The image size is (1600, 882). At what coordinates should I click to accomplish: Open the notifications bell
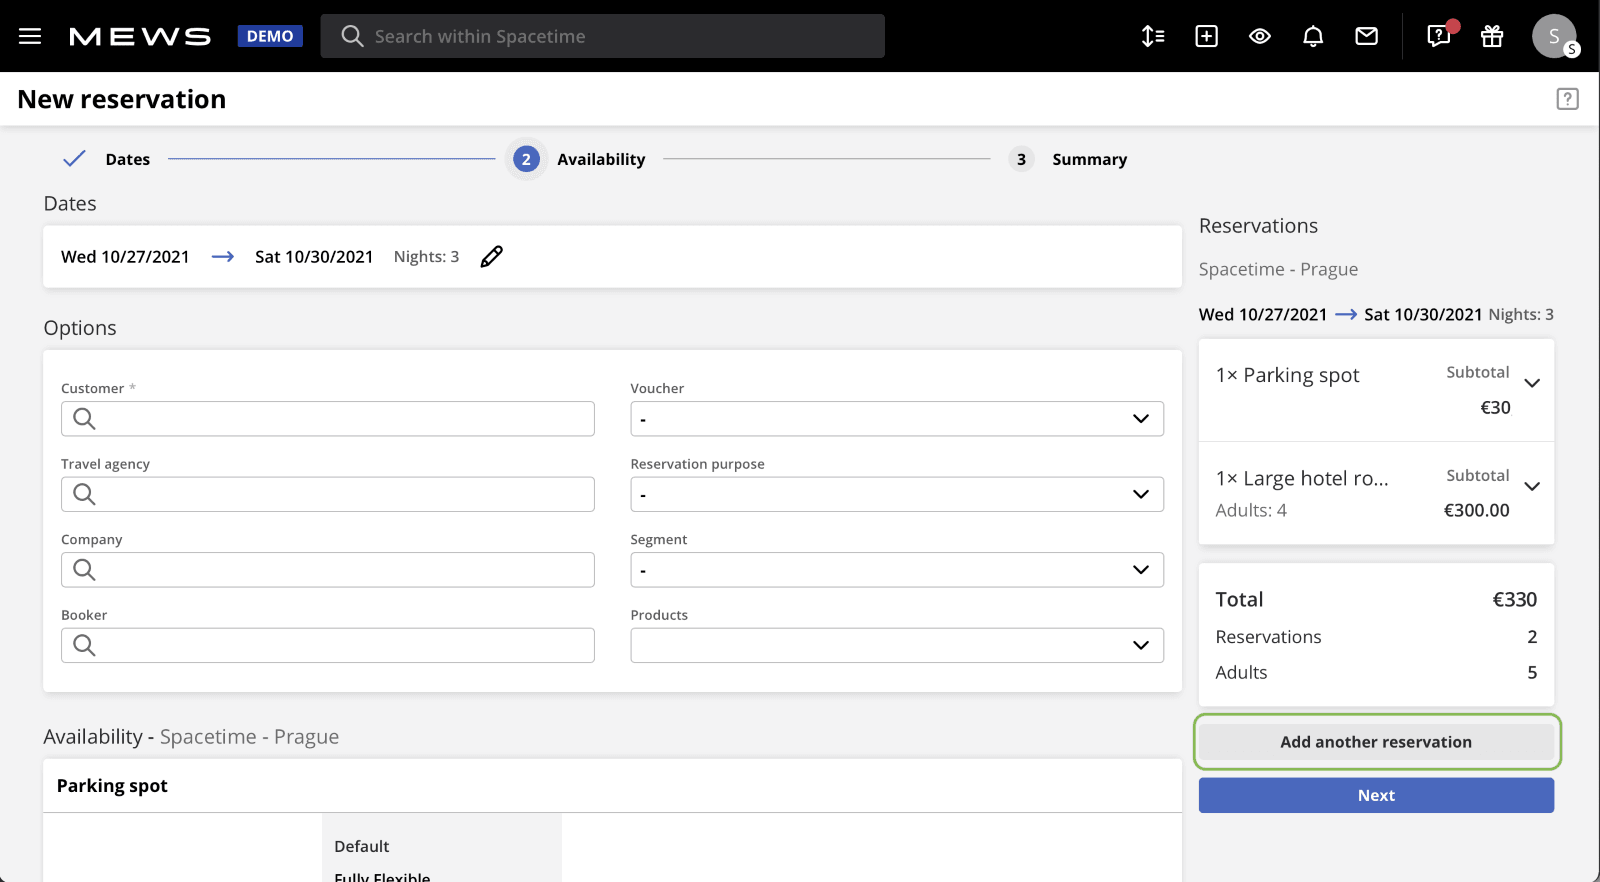pos(1313,36)
